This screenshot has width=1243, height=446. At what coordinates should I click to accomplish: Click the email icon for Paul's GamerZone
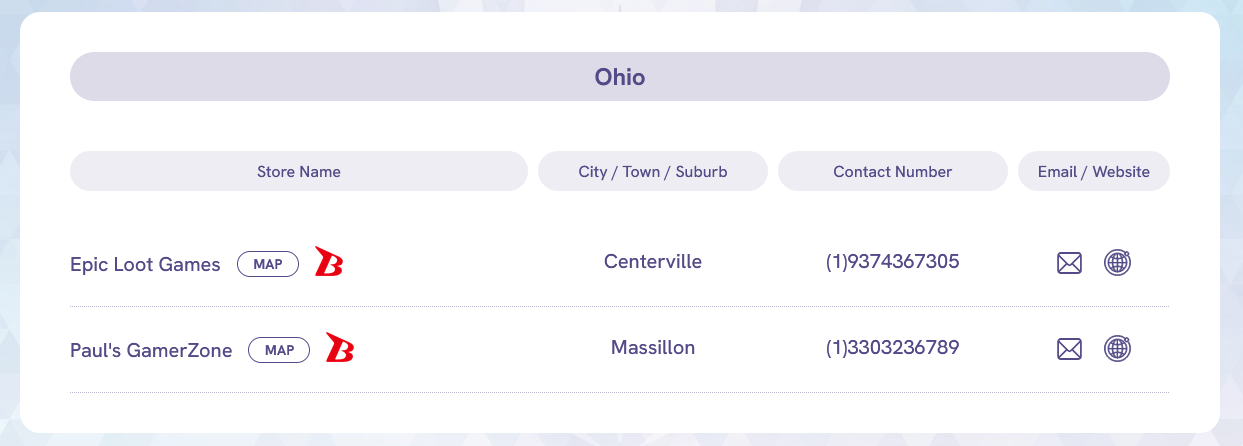[x=1069, y=349]
